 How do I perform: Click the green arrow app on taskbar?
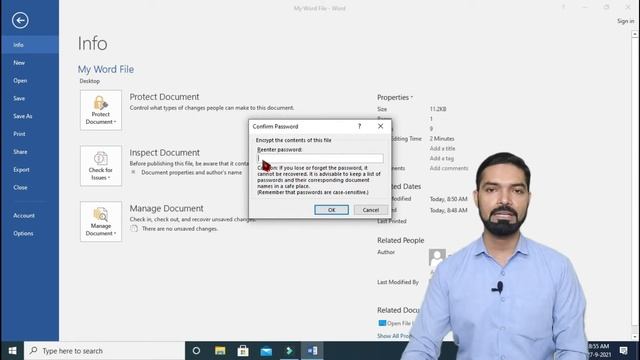click(289, 351)
